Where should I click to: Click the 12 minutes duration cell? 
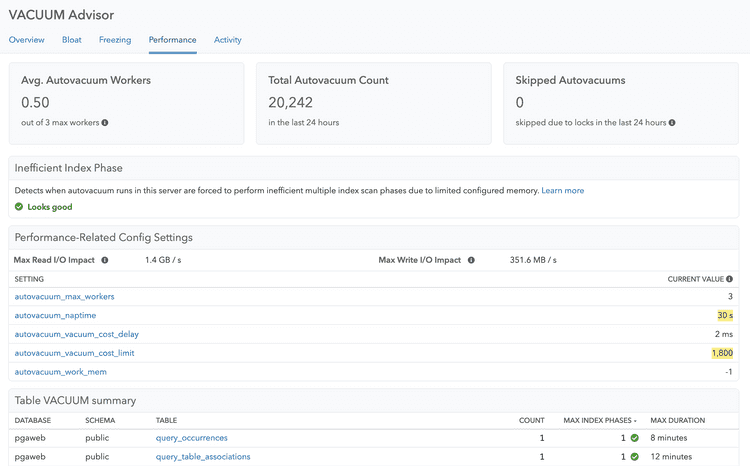671,457
